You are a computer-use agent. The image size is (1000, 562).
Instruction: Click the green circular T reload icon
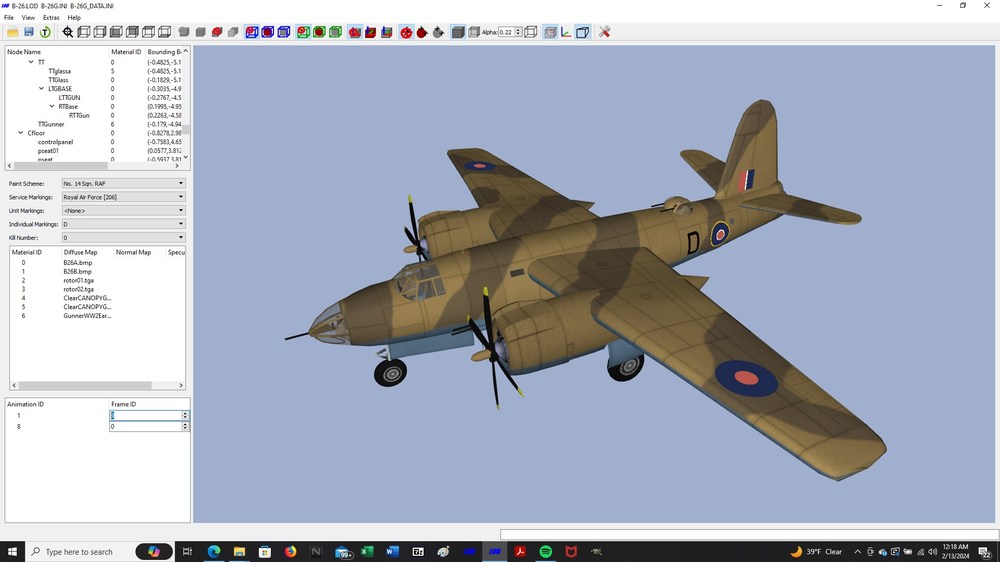[45, 32]
